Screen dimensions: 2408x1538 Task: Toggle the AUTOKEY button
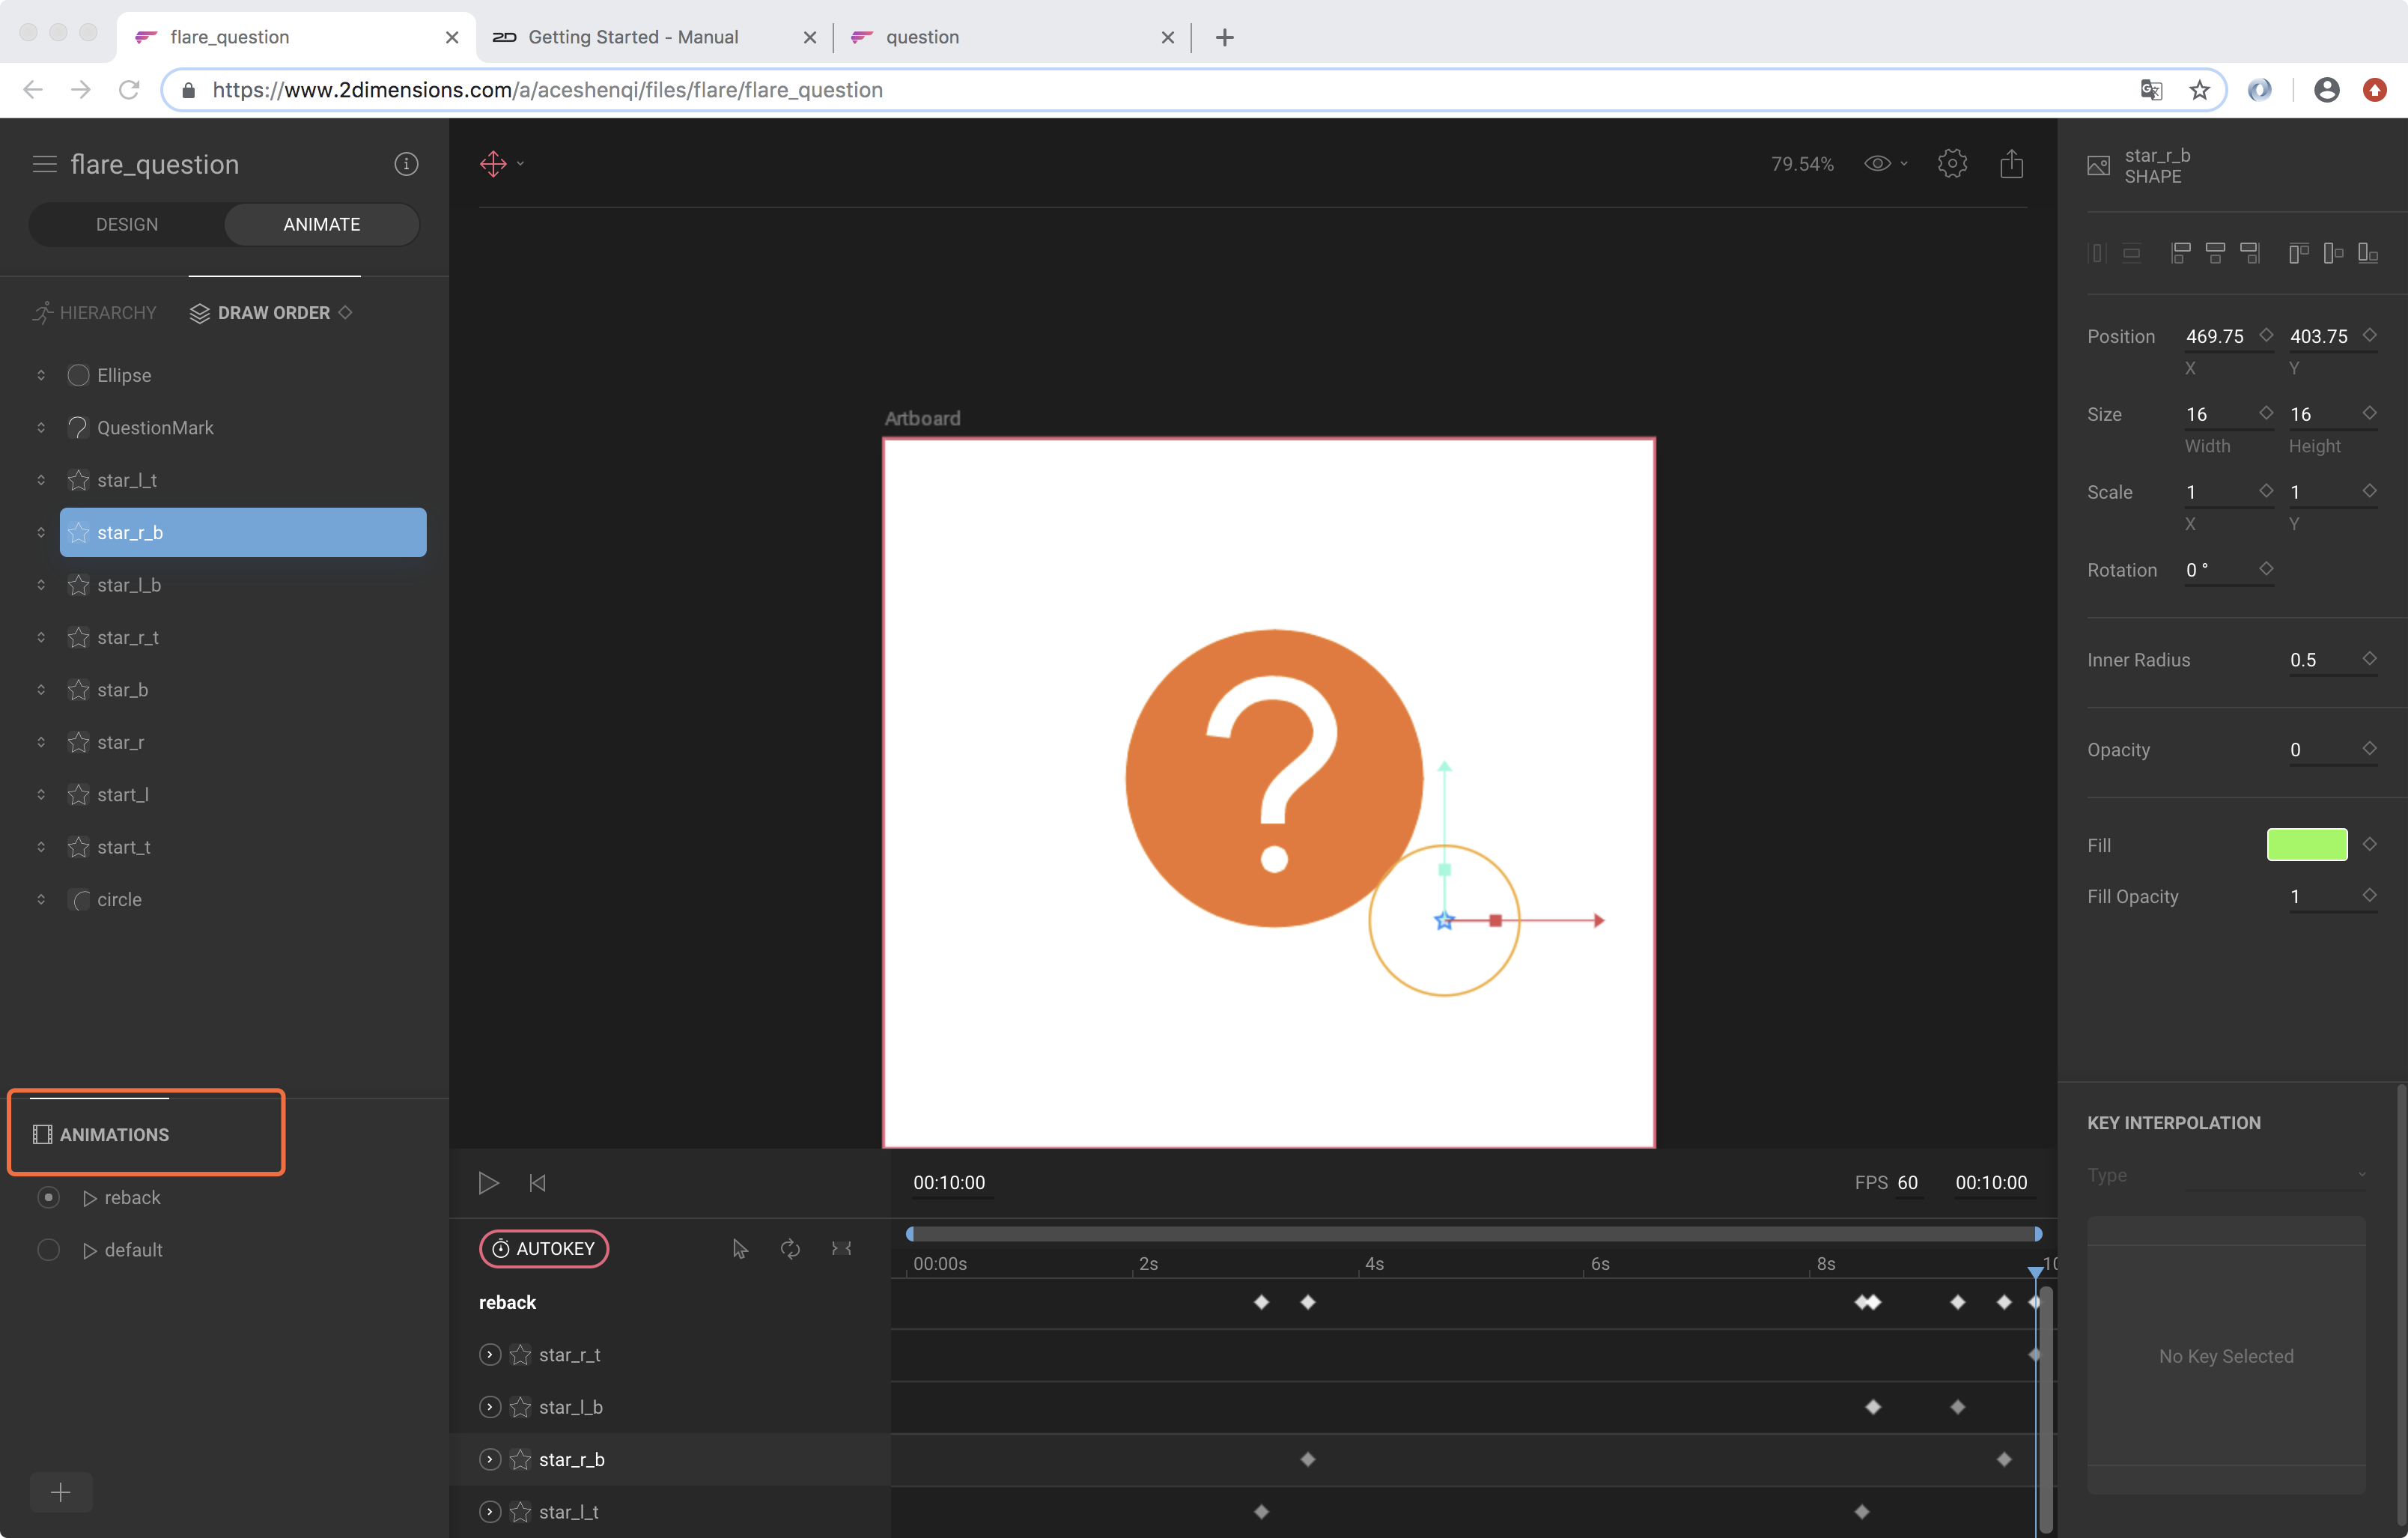tap(544, 1248)
